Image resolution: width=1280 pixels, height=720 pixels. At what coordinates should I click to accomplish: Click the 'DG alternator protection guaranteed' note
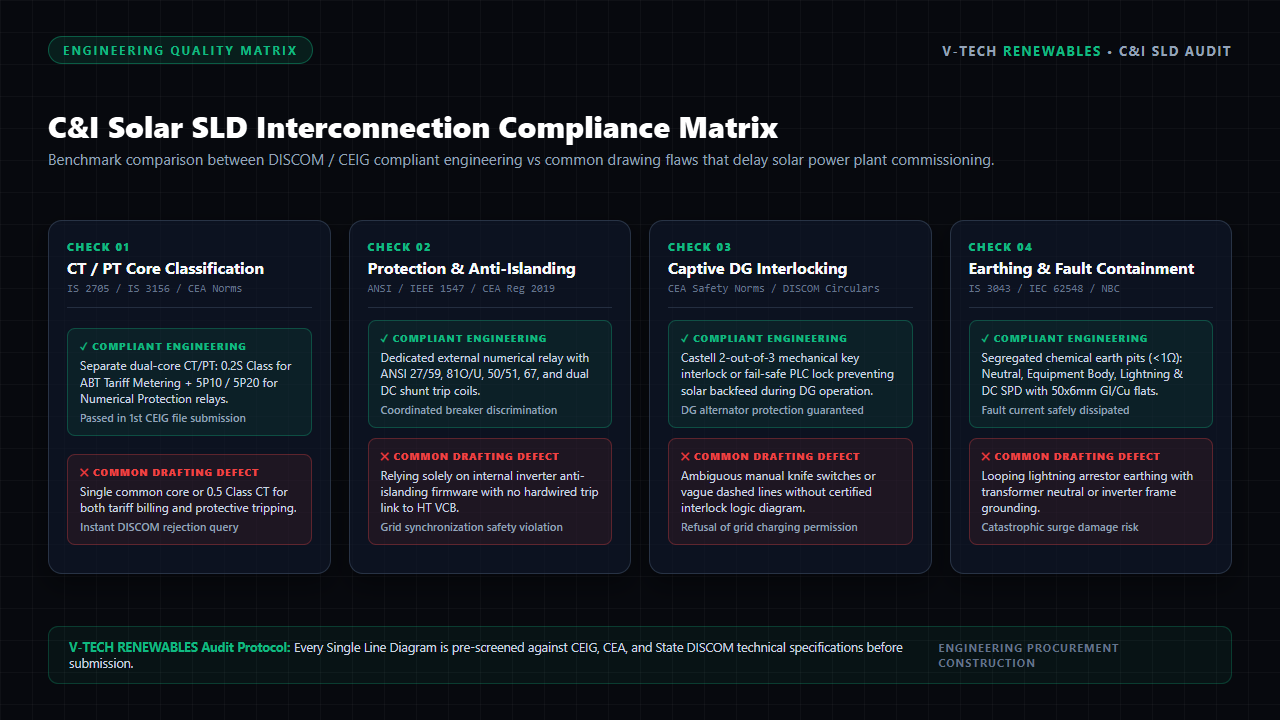point(772,410)
